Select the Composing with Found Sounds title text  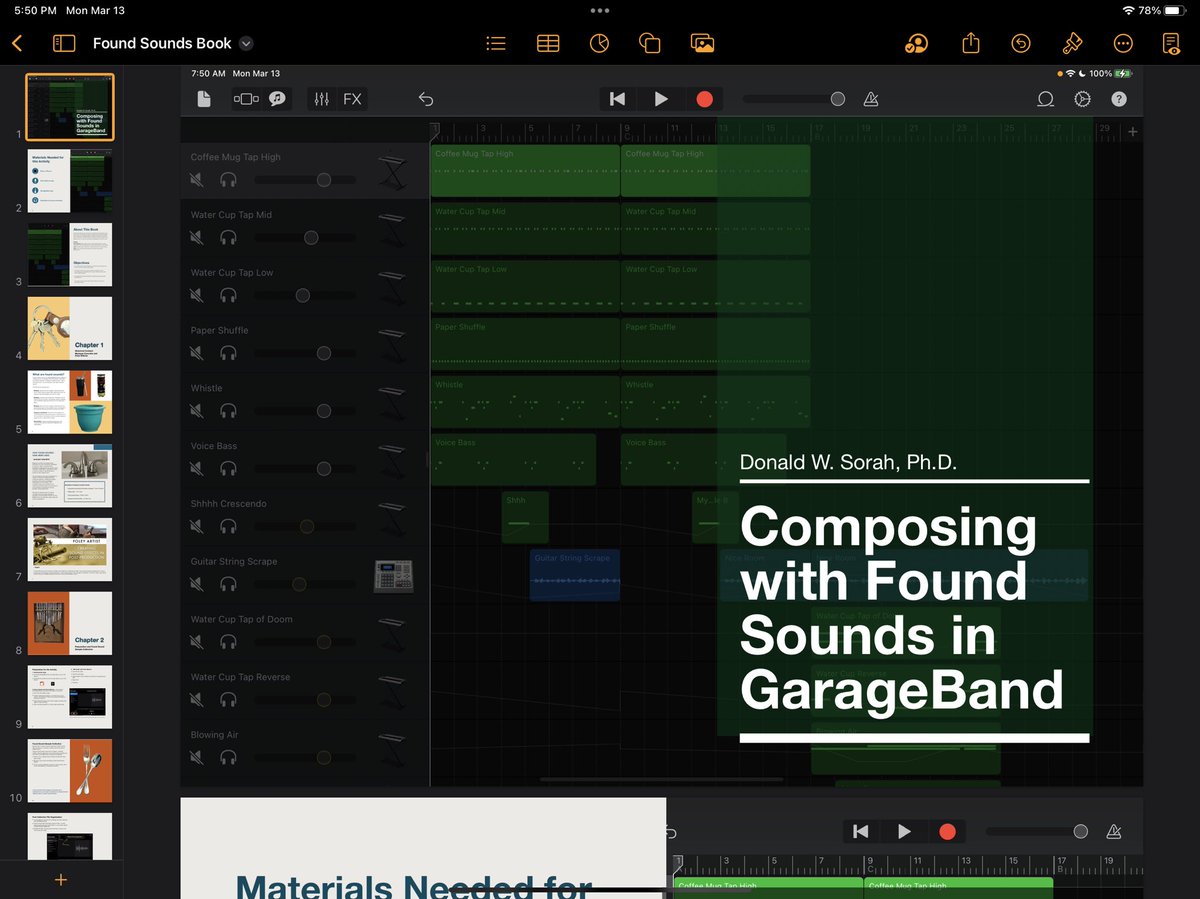[x=901, y=607]
